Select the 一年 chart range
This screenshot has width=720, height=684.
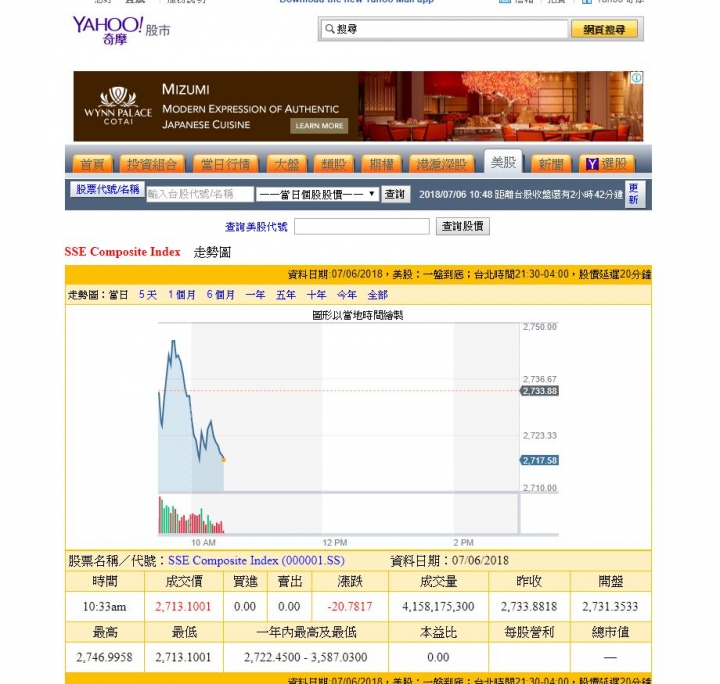(x=255, y=295)
